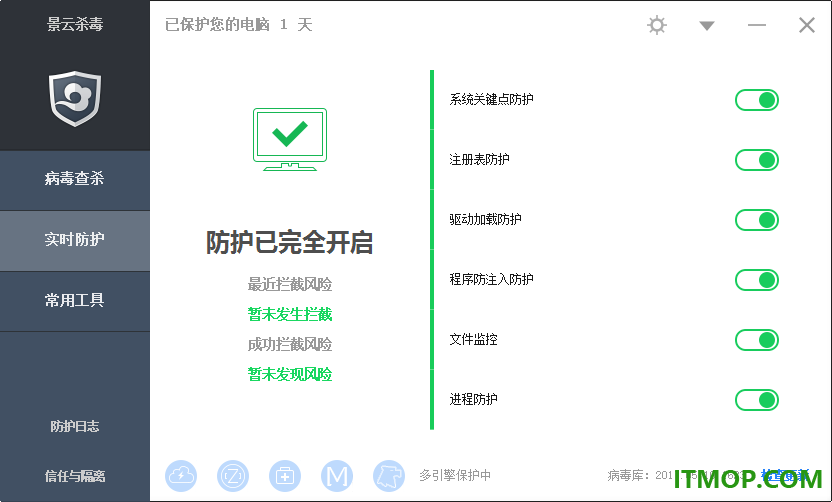Click the 景云杀毒 shield logo
This screenshot has height=502, width=832.
click(75, 99)
